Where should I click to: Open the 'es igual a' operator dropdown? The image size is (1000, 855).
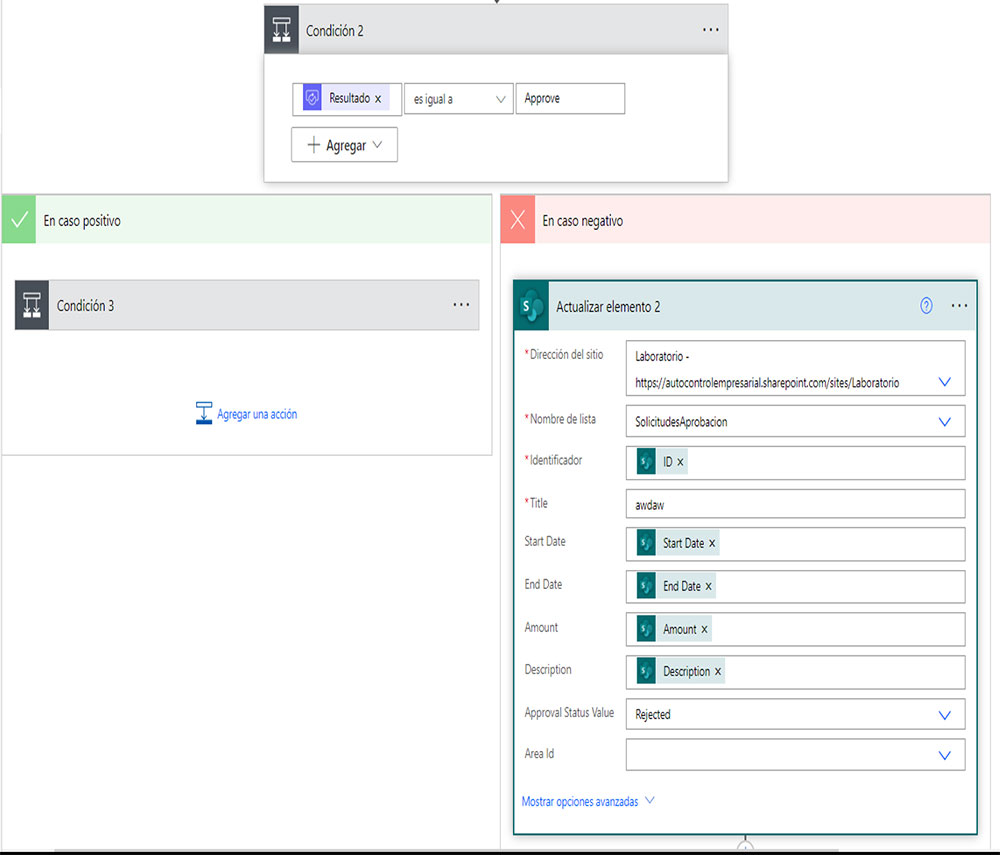(458, 99)
